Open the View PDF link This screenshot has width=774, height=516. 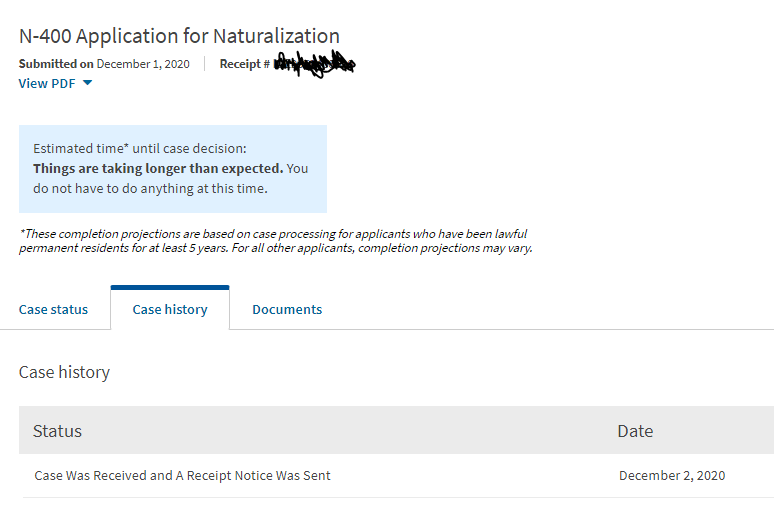[47, 83]
